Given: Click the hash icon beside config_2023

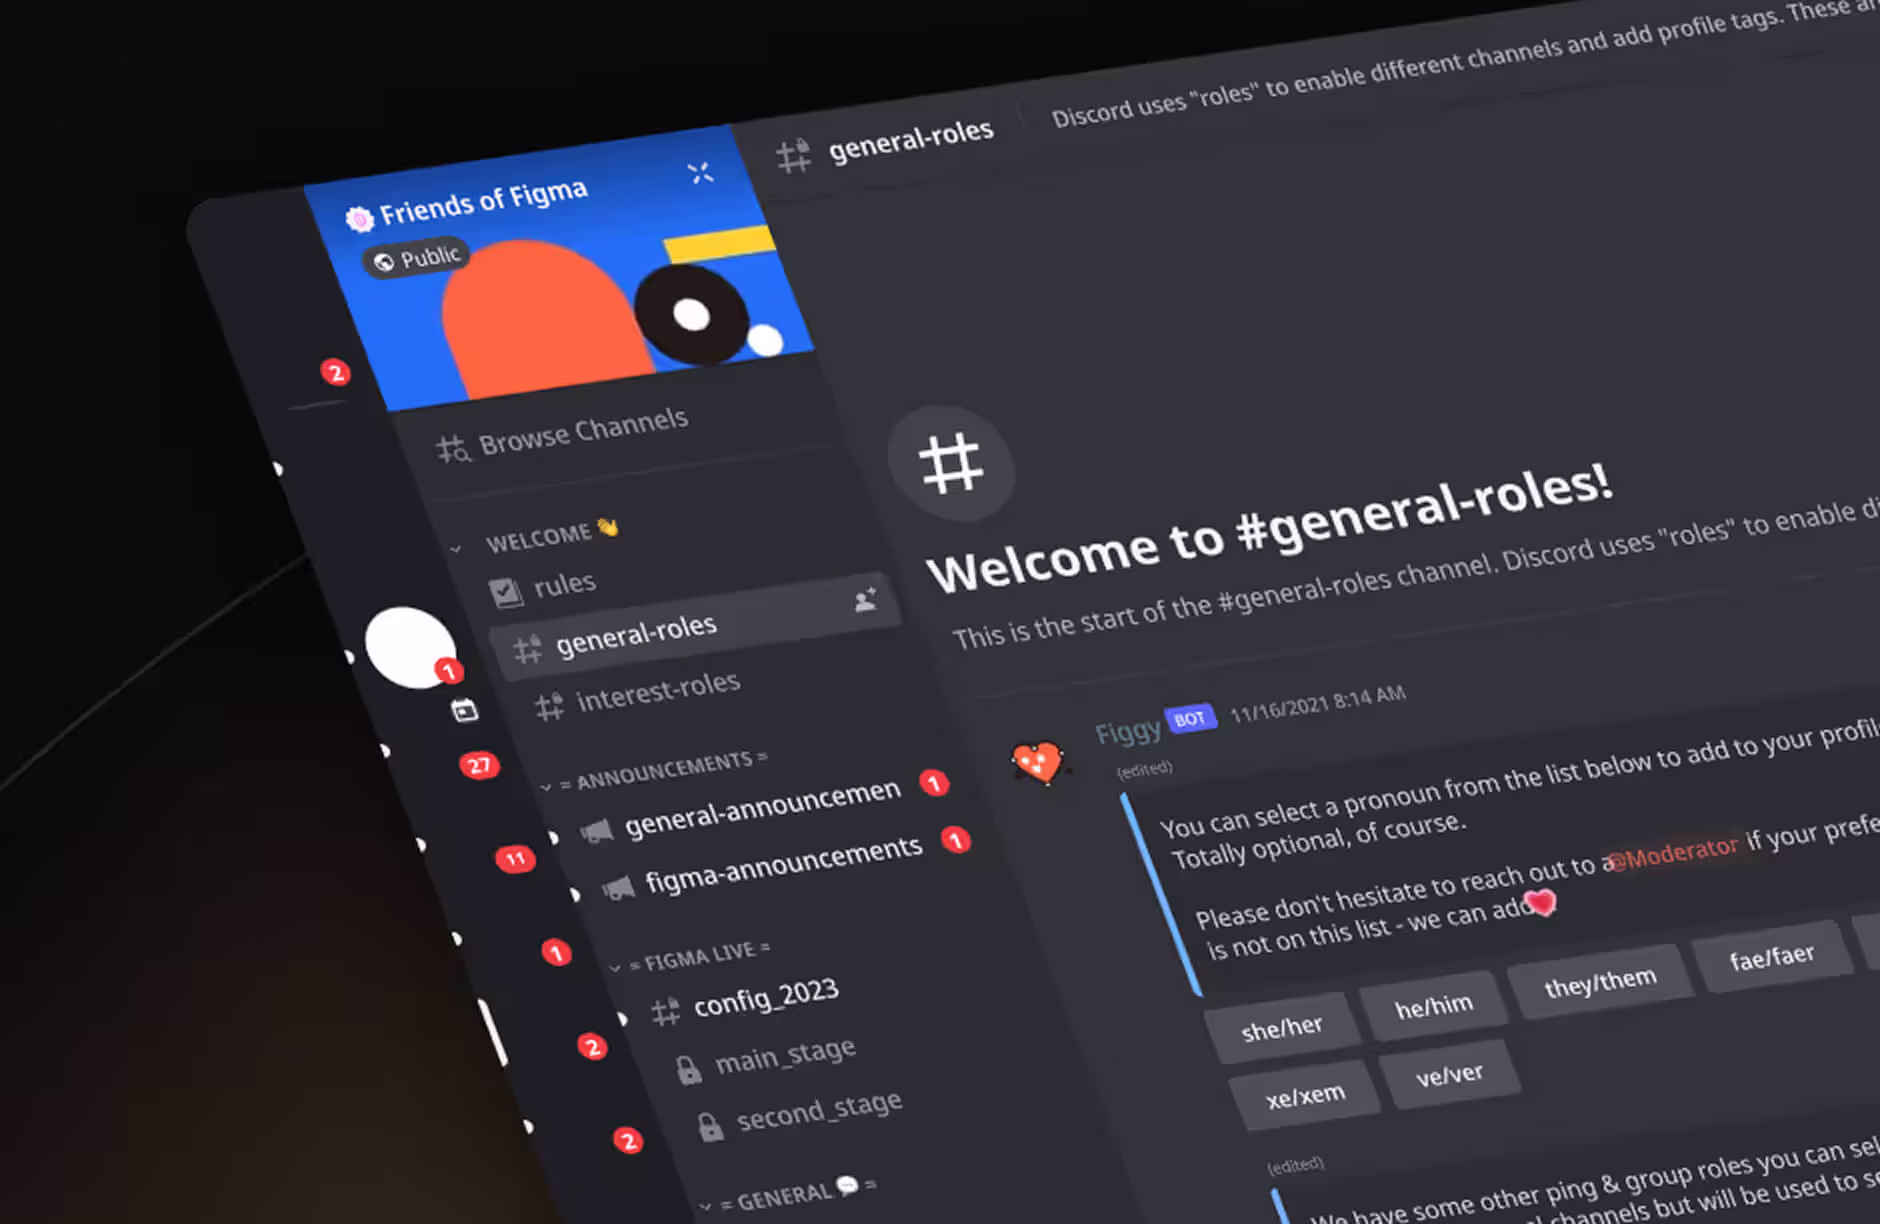Looking at the screenshot, I should pyautogui.click(x=666, y=1012).
